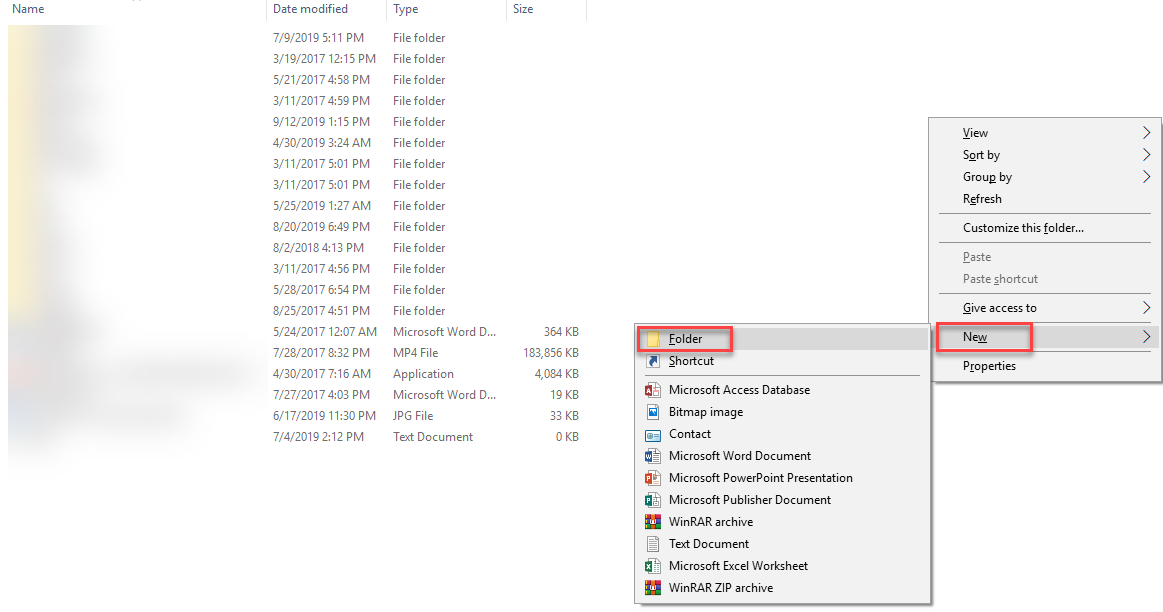Create a new Contact
Screen dimensions: 1163x612
783,434
